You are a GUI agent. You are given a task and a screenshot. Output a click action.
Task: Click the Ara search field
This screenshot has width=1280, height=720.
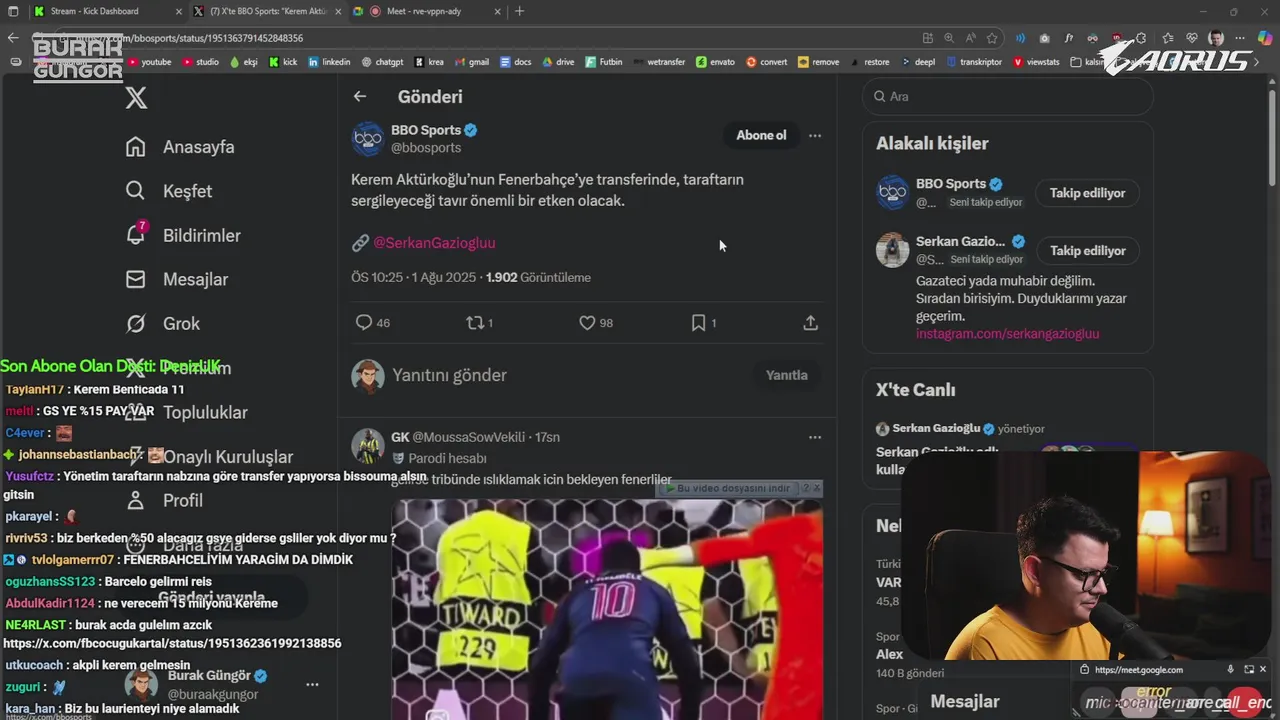[x=1008, y=97]
